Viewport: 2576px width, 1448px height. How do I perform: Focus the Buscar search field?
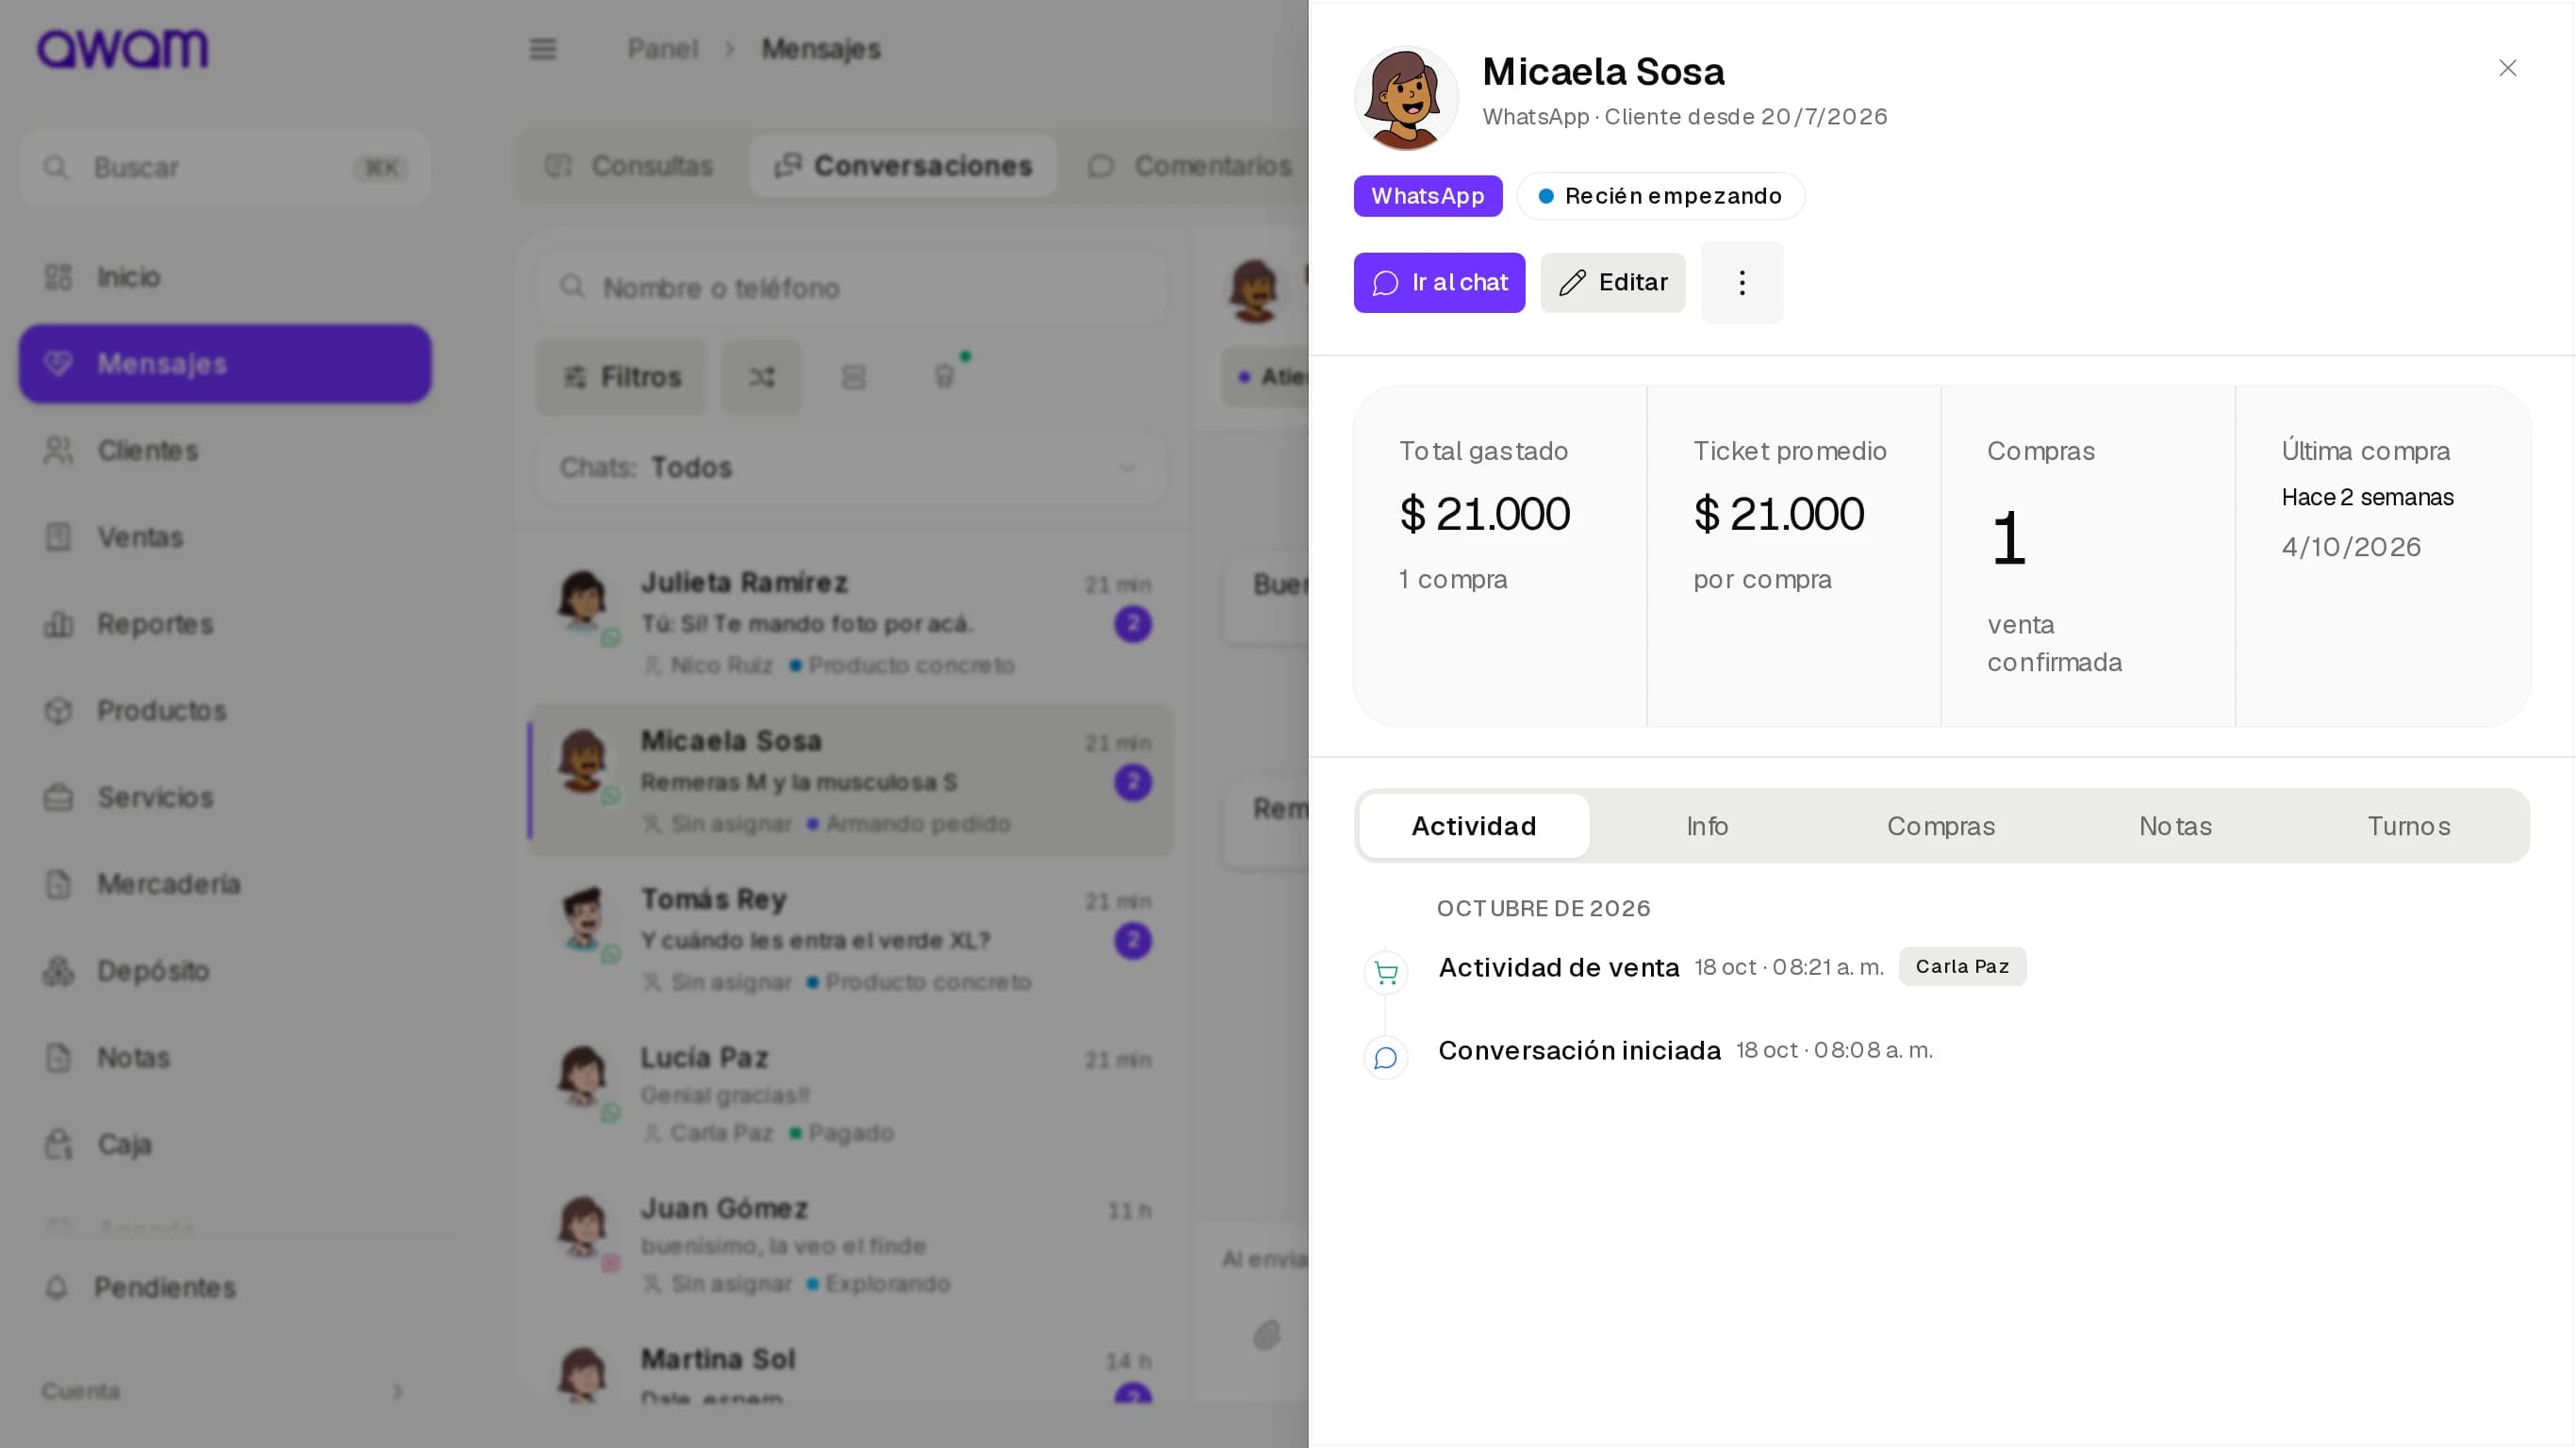point(225,168)
